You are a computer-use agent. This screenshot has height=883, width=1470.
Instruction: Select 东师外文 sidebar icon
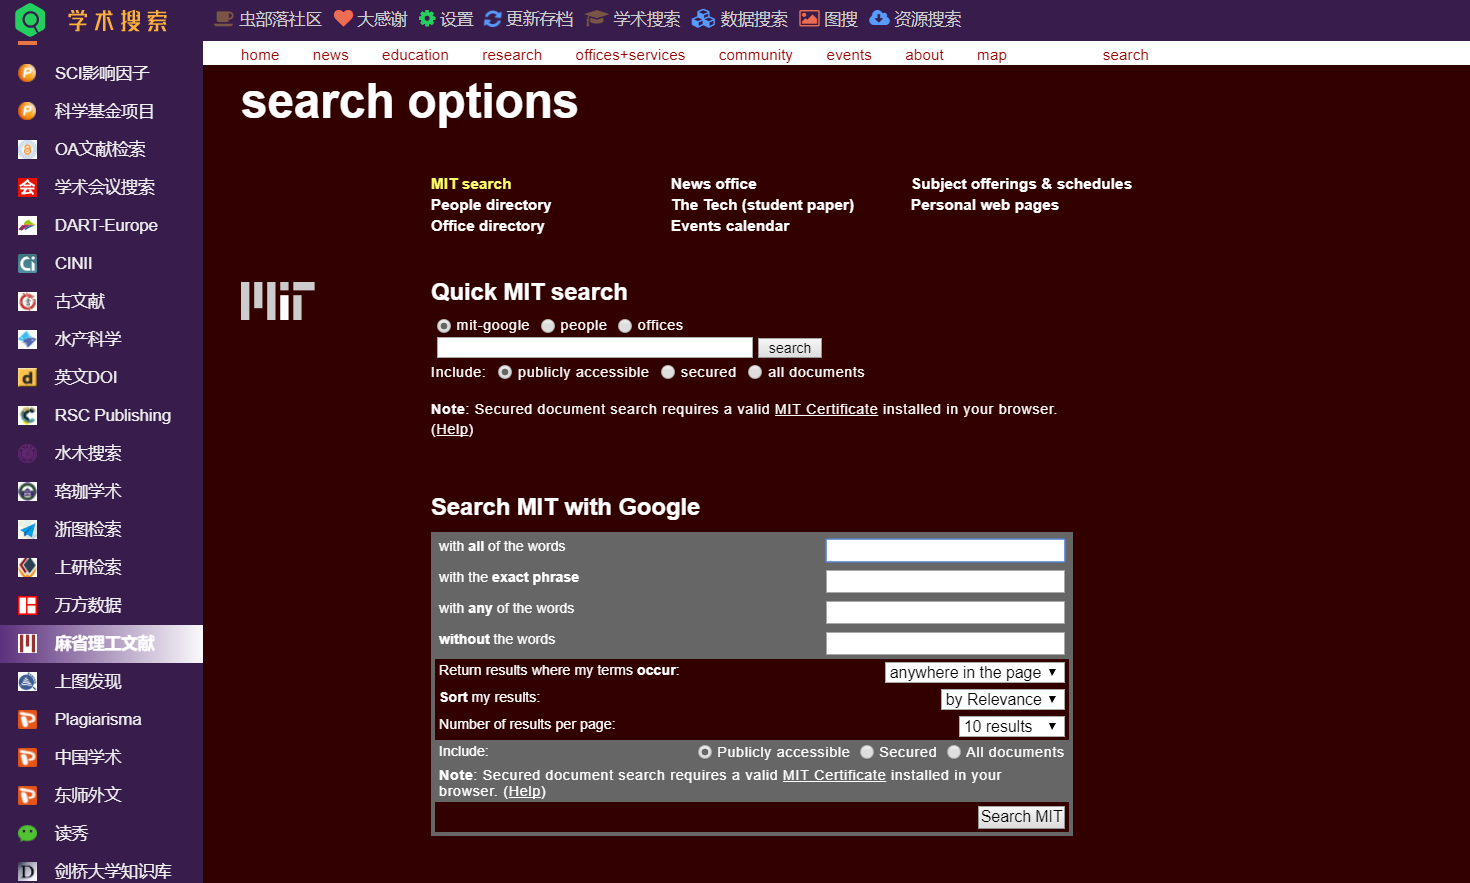tap(28, 795)
